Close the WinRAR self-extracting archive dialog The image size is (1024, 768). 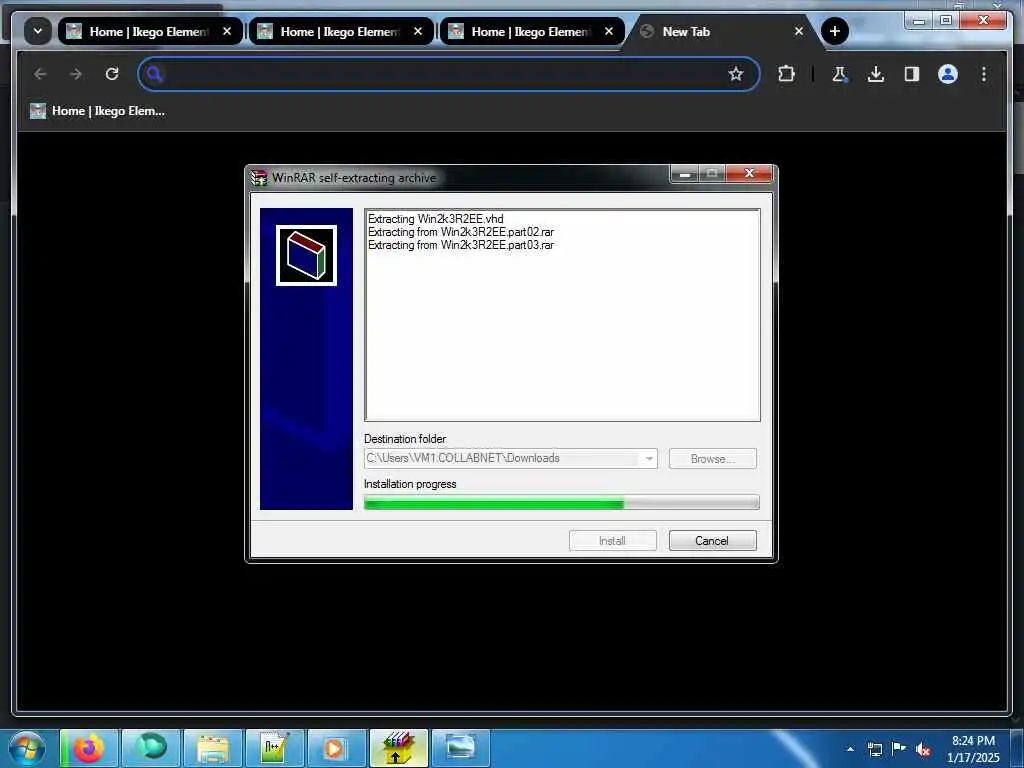[750, 174]
